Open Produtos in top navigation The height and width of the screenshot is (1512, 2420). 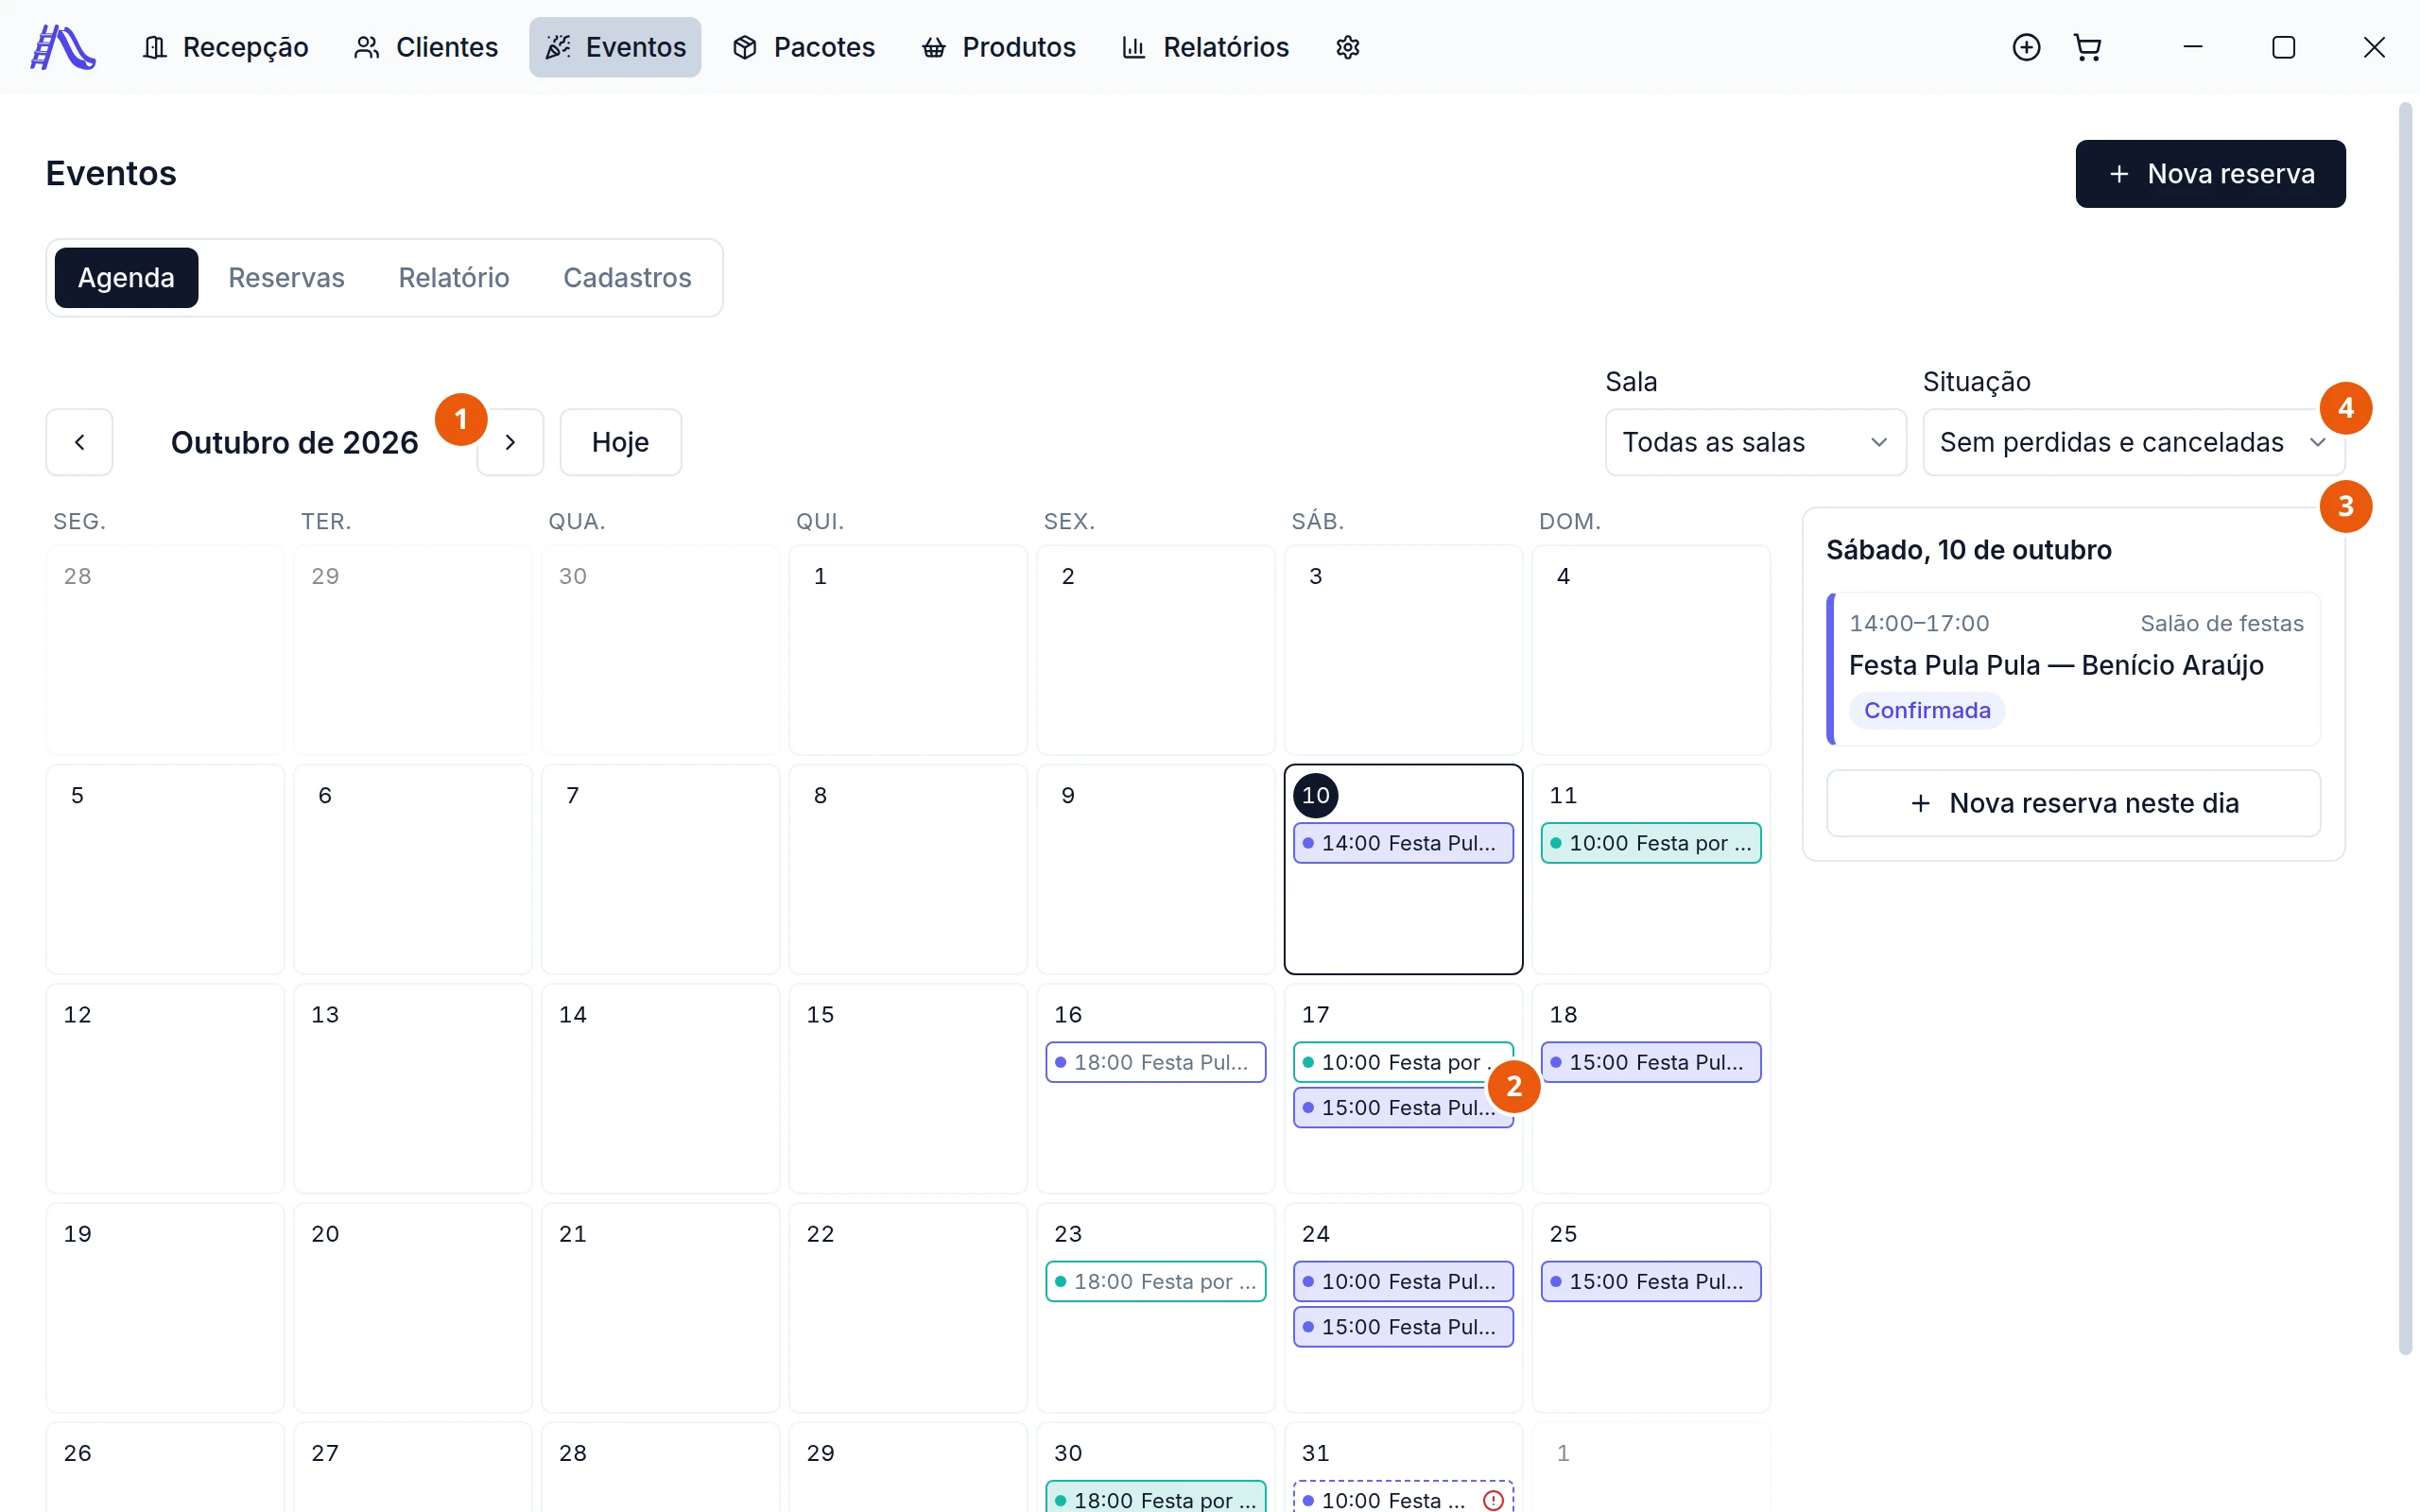999,47
